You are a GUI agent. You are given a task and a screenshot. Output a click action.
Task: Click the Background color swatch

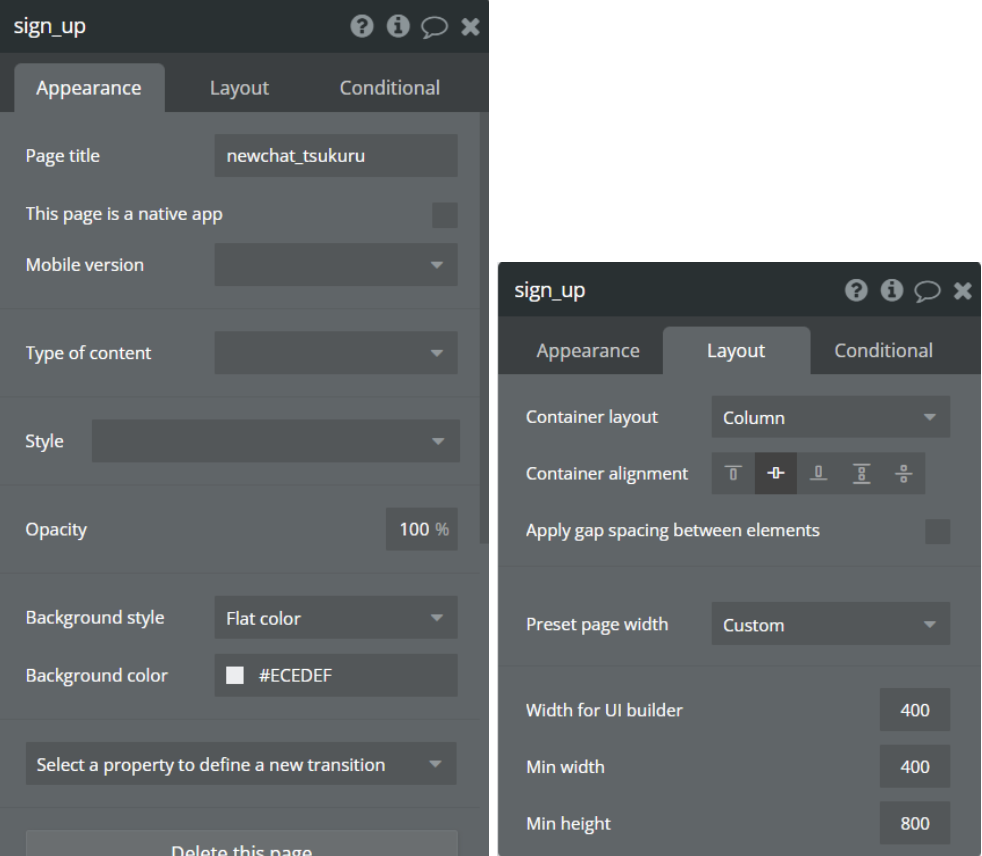pyautogui.click(x=235, y=676)
